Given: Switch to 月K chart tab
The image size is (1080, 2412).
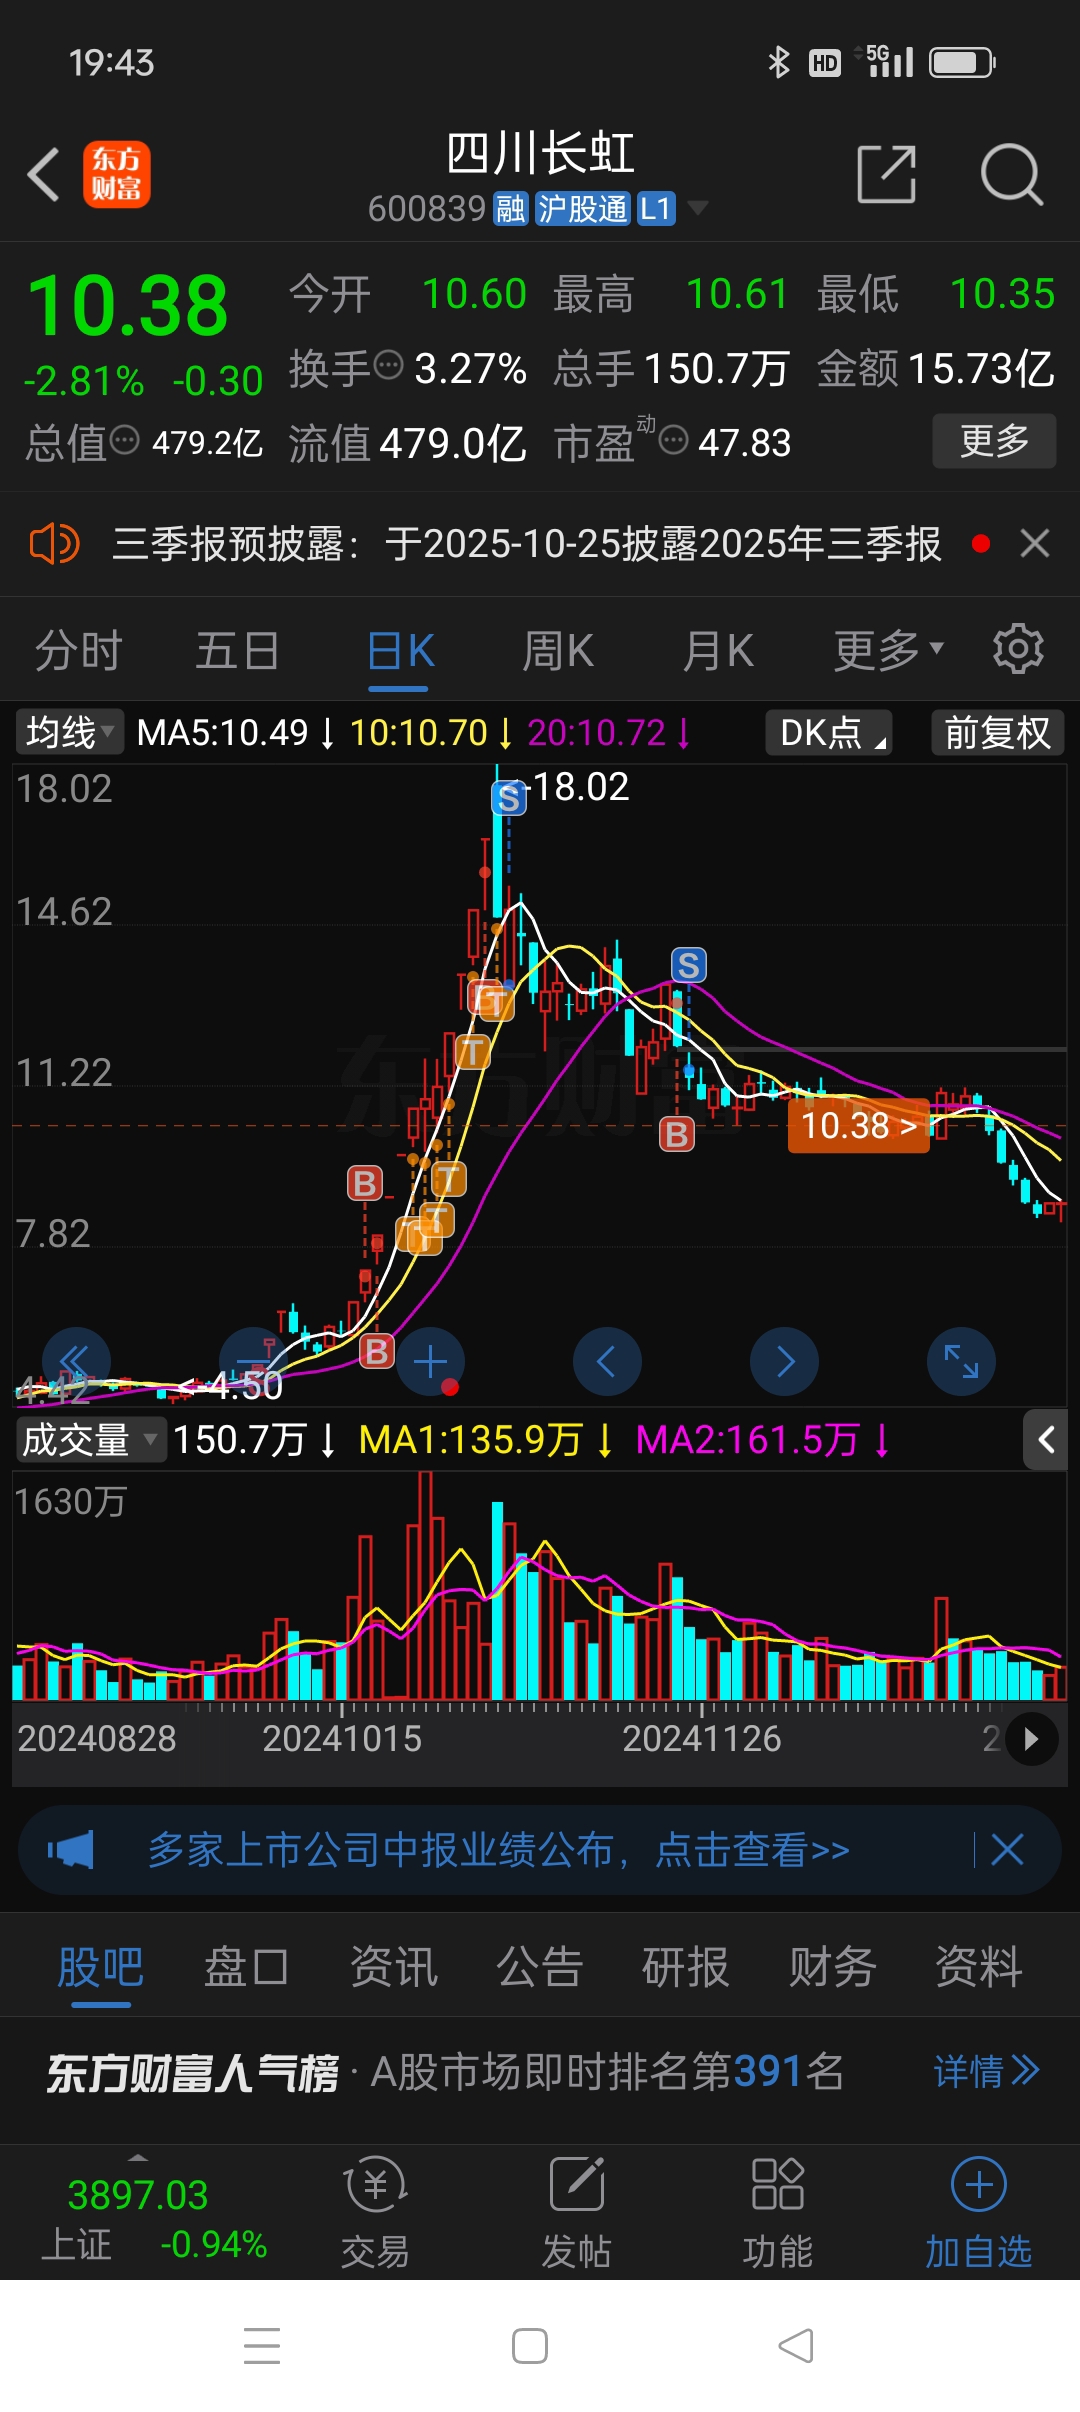Looking at the screenshot, I should click(x=717, y=650).
